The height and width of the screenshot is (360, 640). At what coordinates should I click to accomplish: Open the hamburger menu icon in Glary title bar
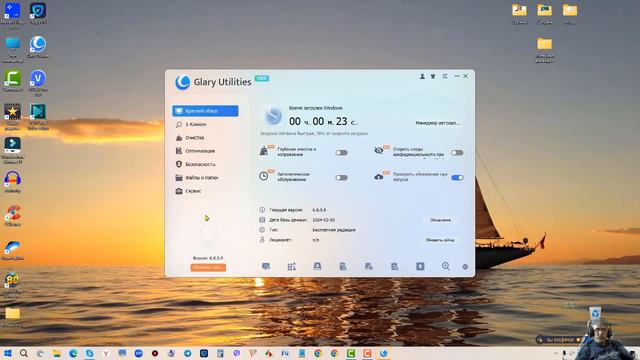coord(445,76)
